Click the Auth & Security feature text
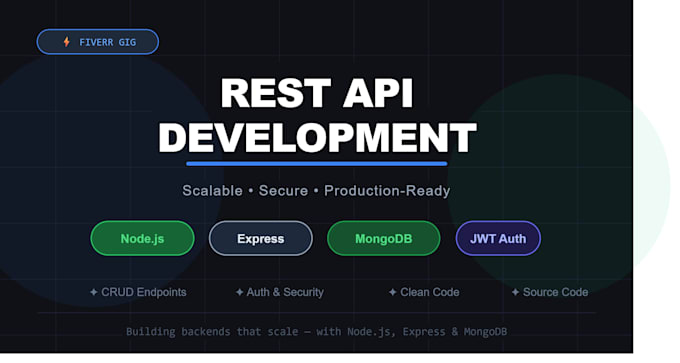Image resolution: width=680 pixels, height=363 pixels. pos(285,292)
